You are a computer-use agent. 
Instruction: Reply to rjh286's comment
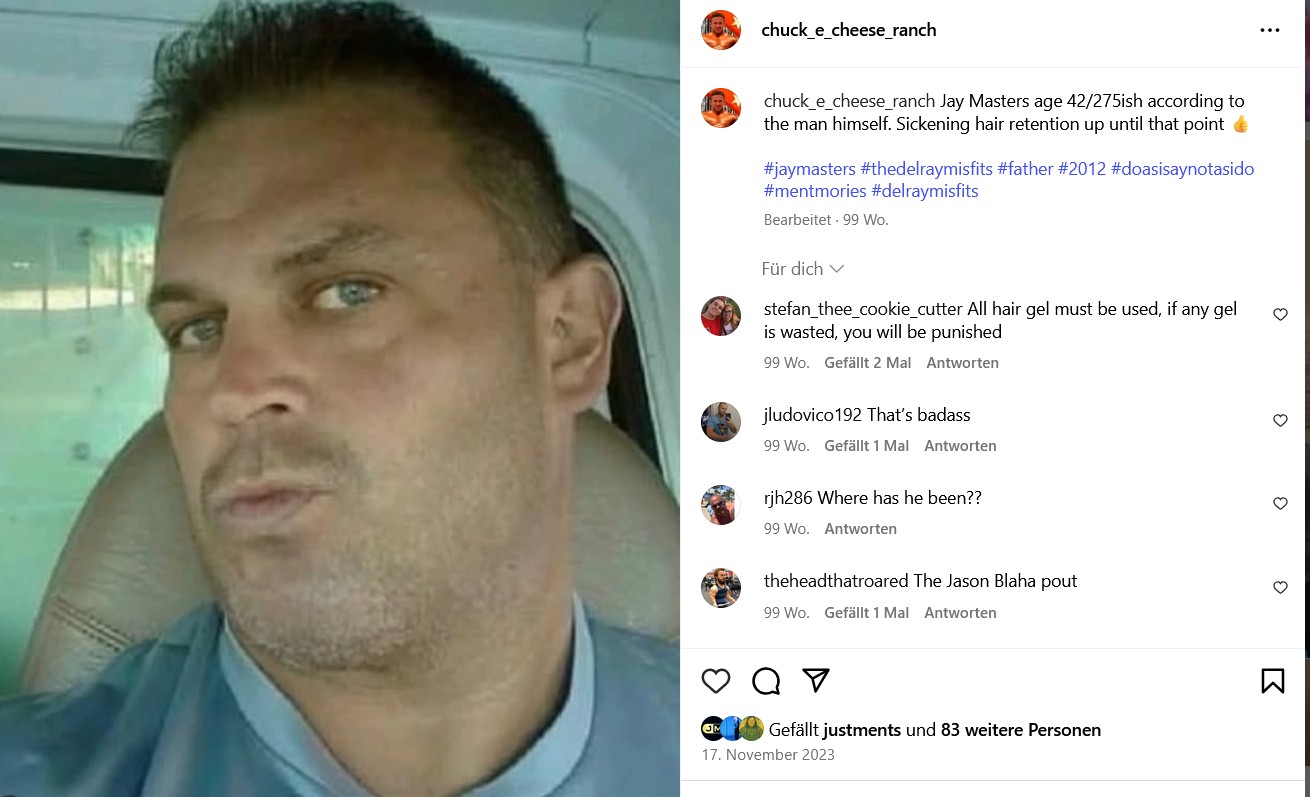click(x=860, y=529)
